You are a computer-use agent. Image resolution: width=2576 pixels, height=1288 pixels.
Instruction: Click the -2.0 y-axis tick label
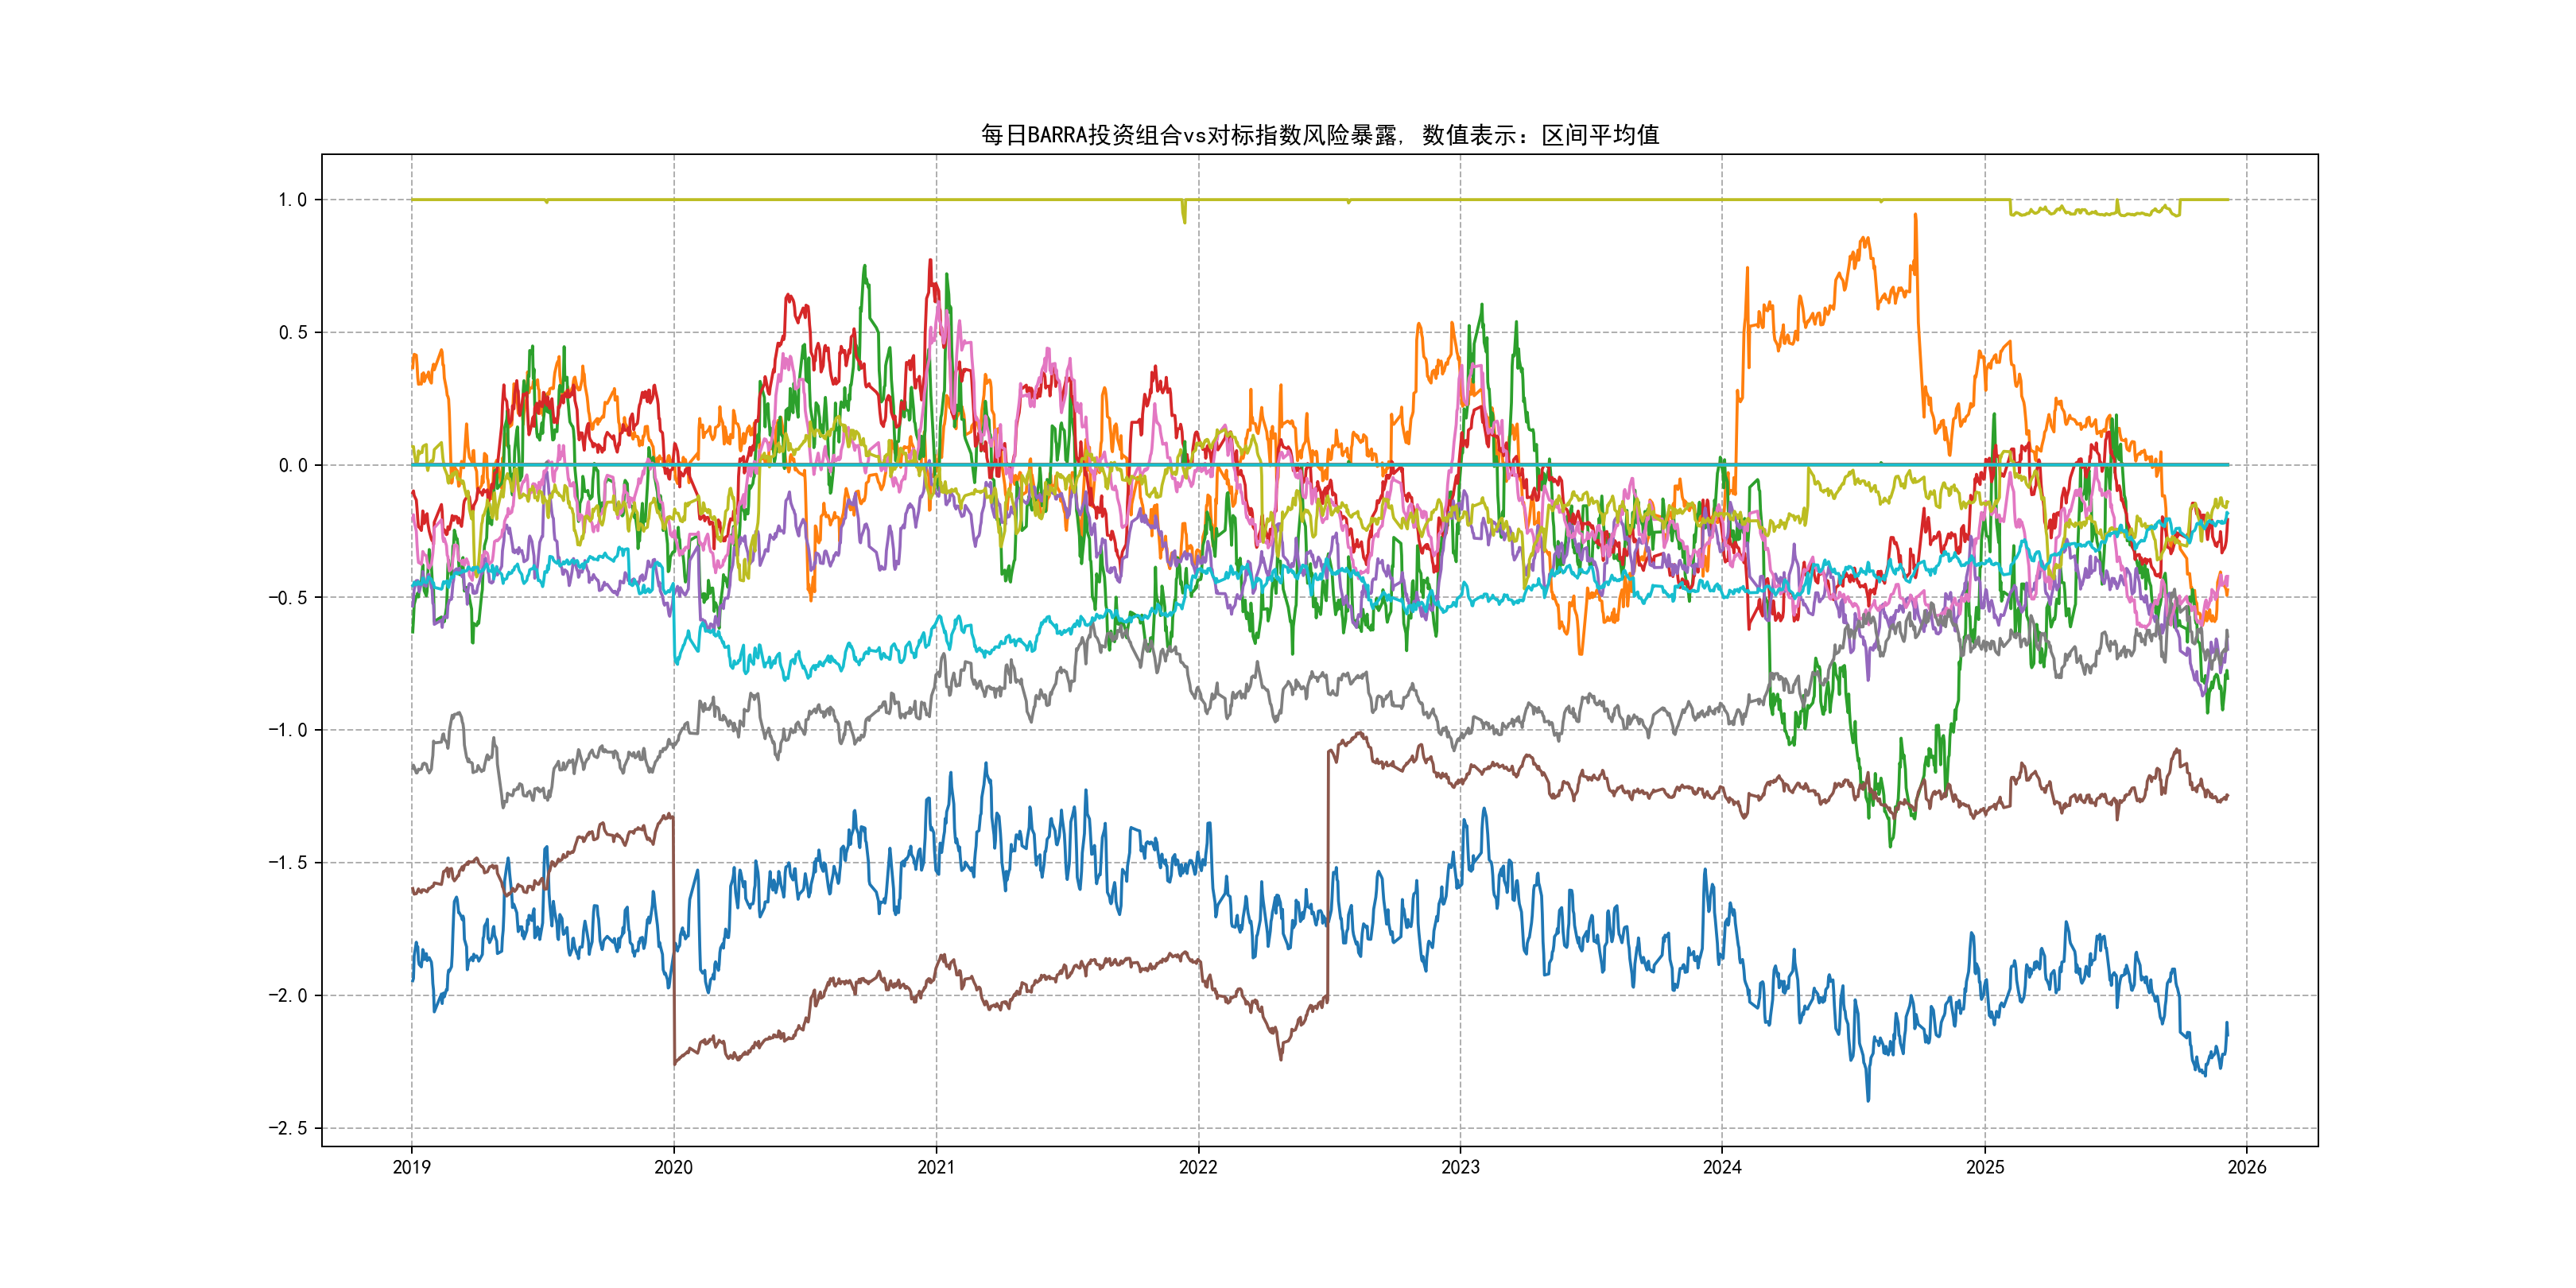pyautogui.click(x=287, y=995)
